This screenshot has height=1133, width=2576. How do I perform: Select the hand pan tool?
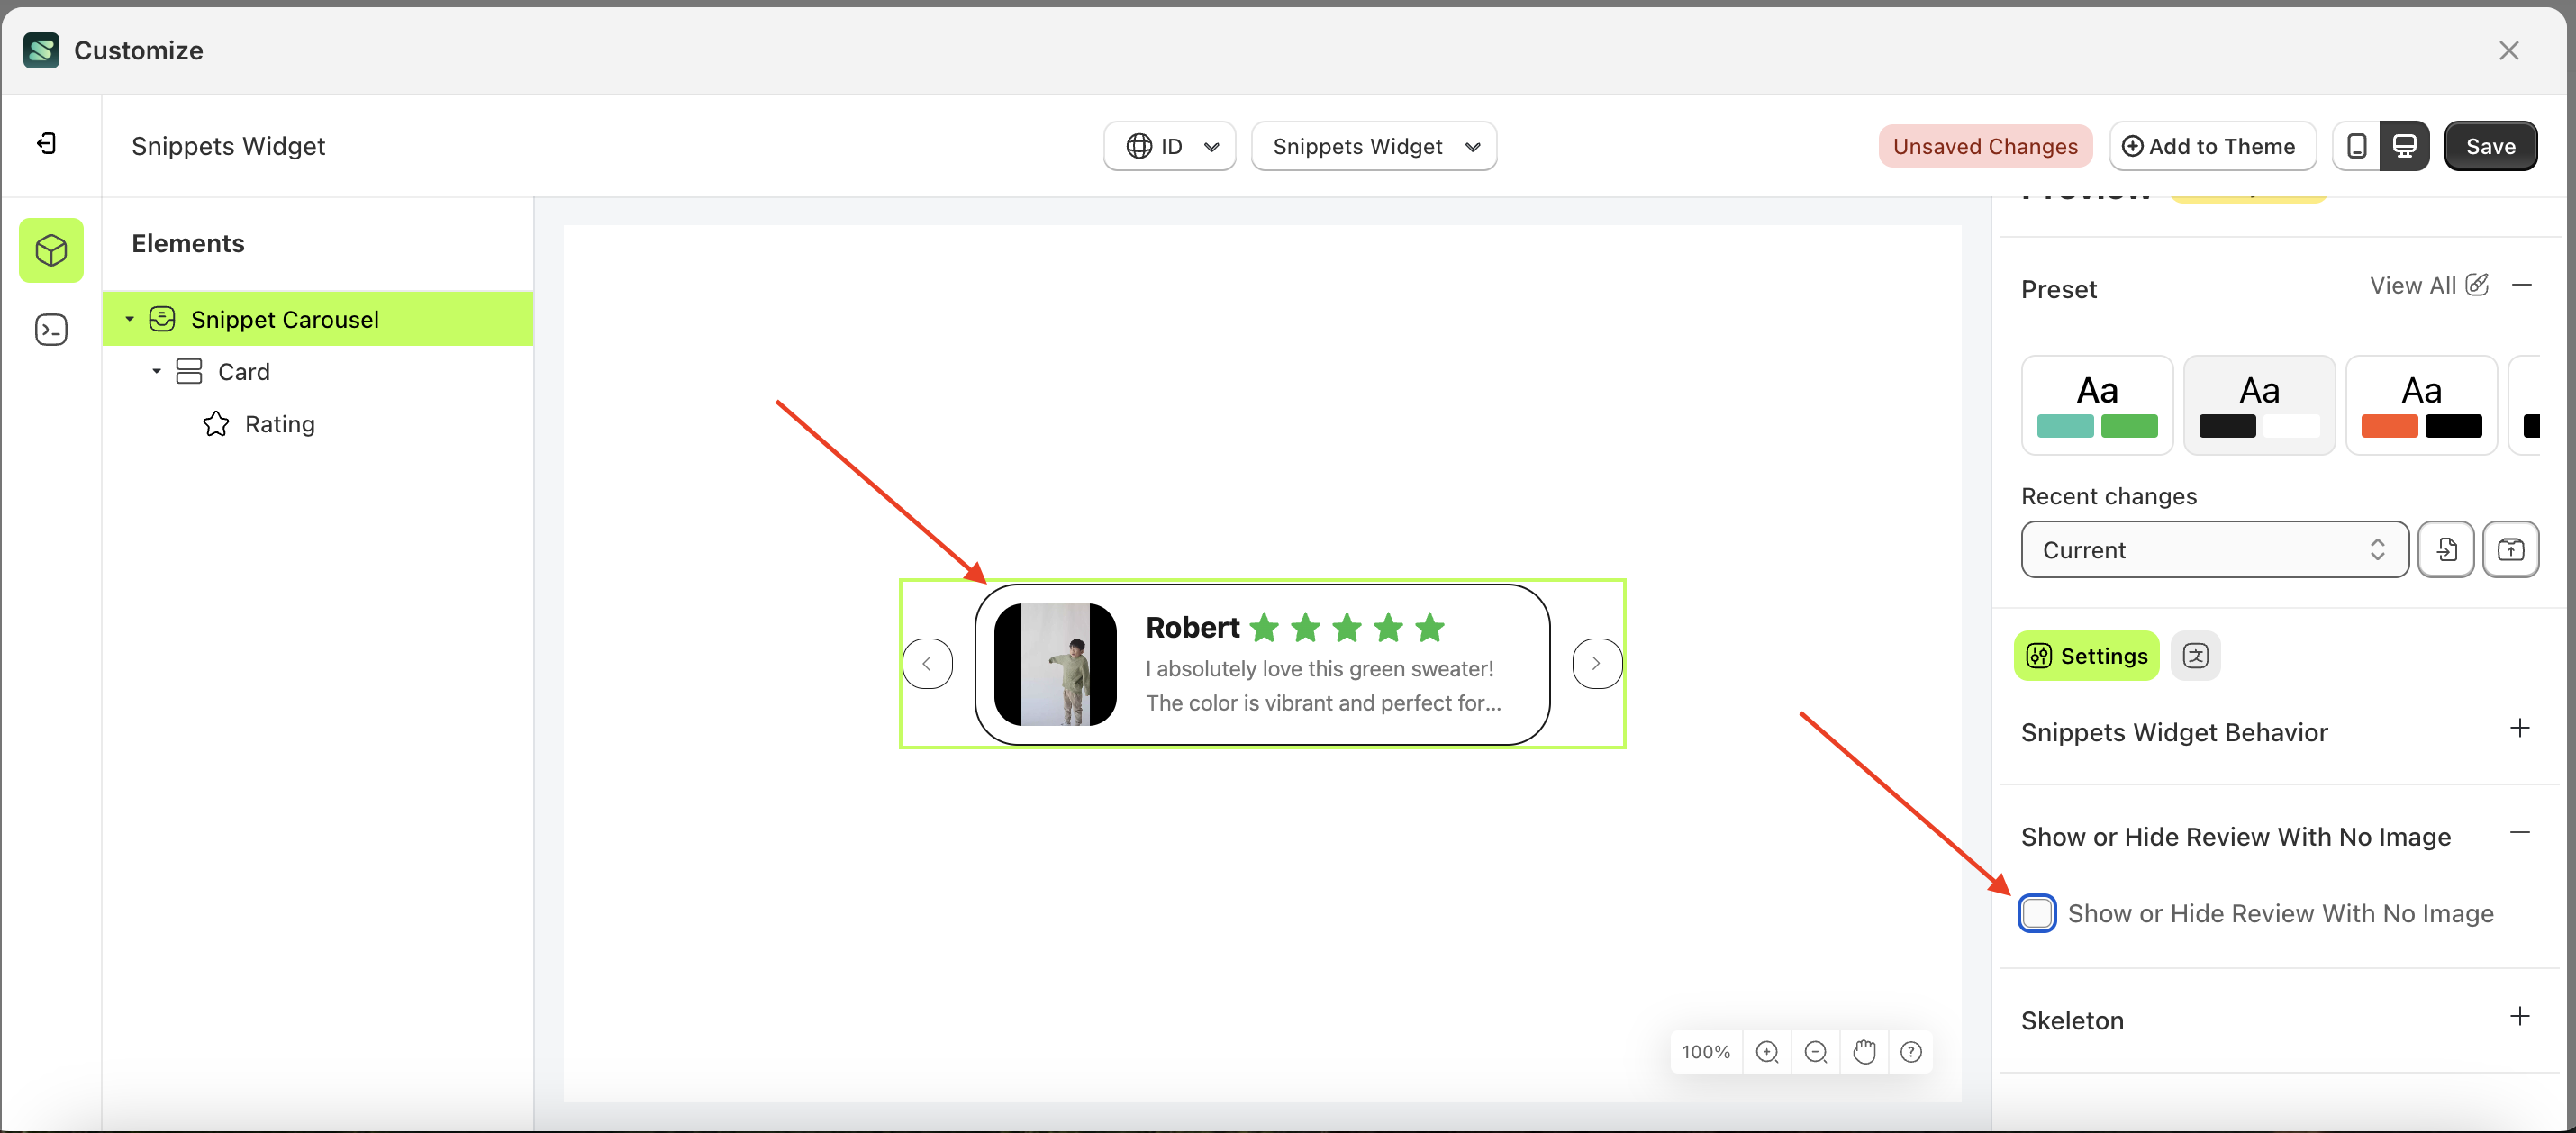point(1864,1052)
